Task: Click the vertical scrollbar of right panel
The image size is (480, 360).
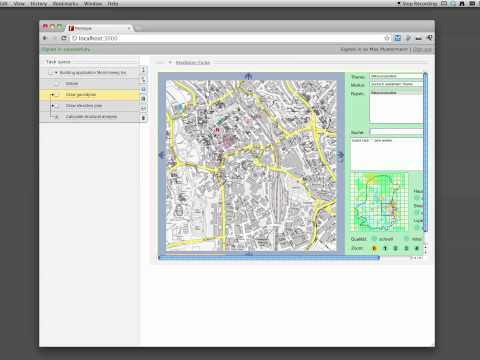Action: point(425,152)
